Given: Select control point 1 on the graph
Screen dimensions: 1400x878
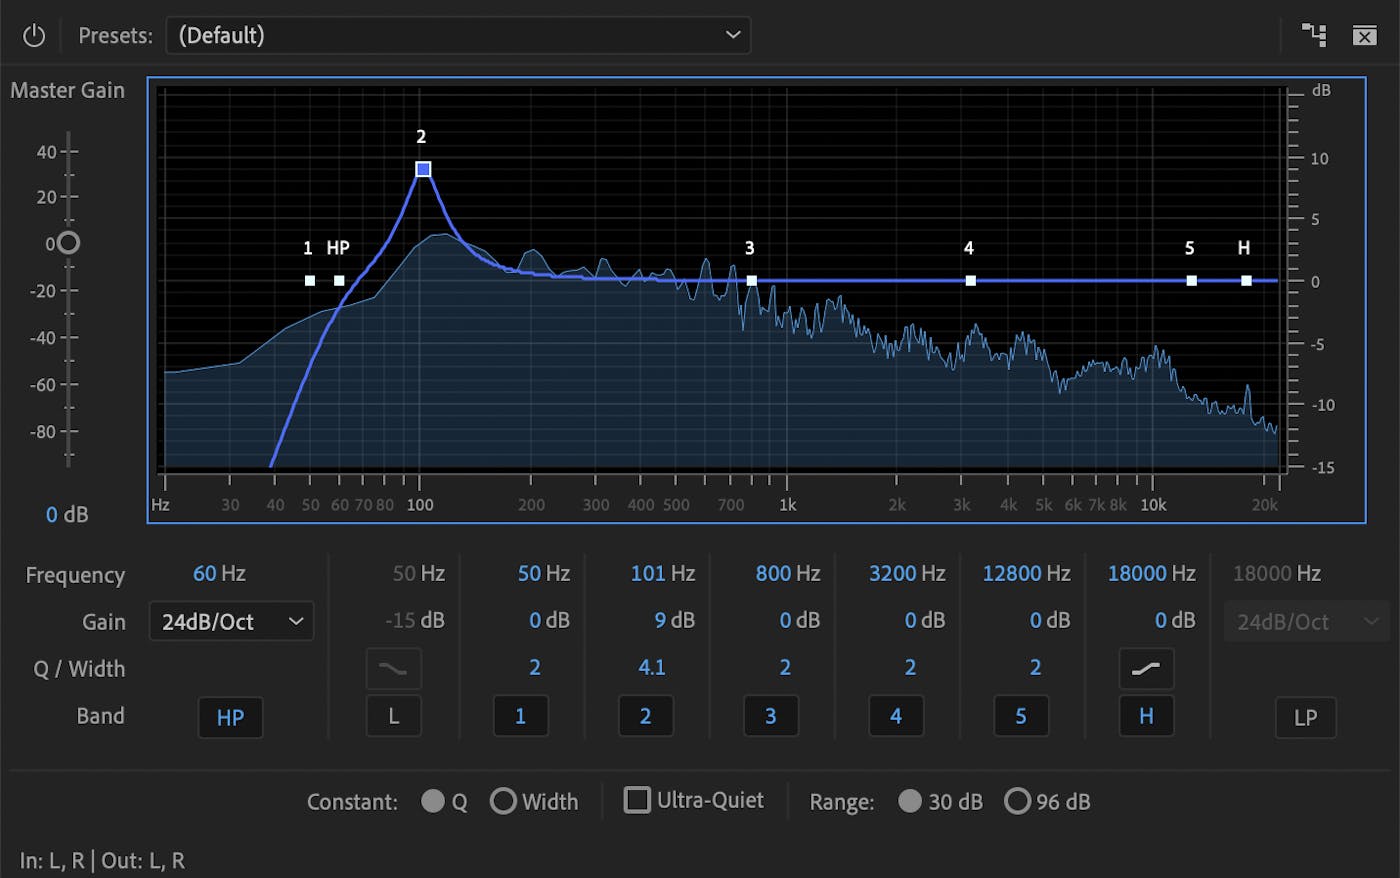Looking at the screenshot, I should (x=310, y=281).
